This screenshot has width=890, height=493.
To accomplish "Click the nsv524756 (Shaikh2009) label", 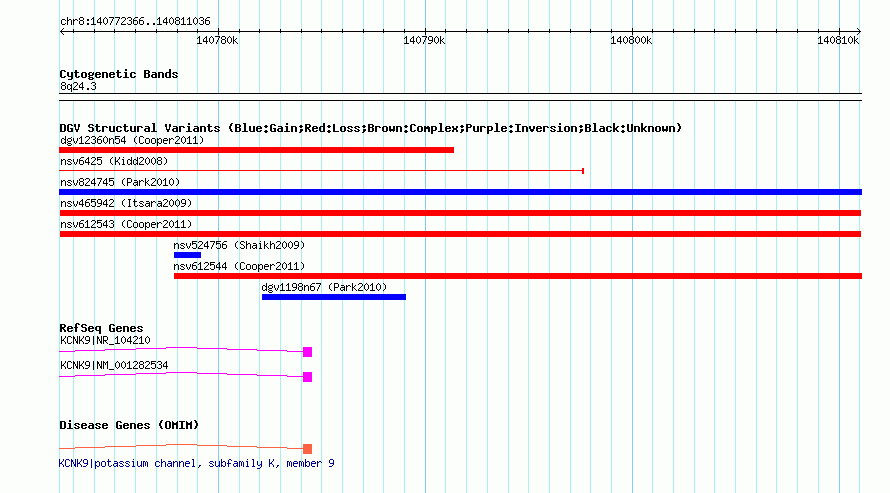I will (239, 245).
